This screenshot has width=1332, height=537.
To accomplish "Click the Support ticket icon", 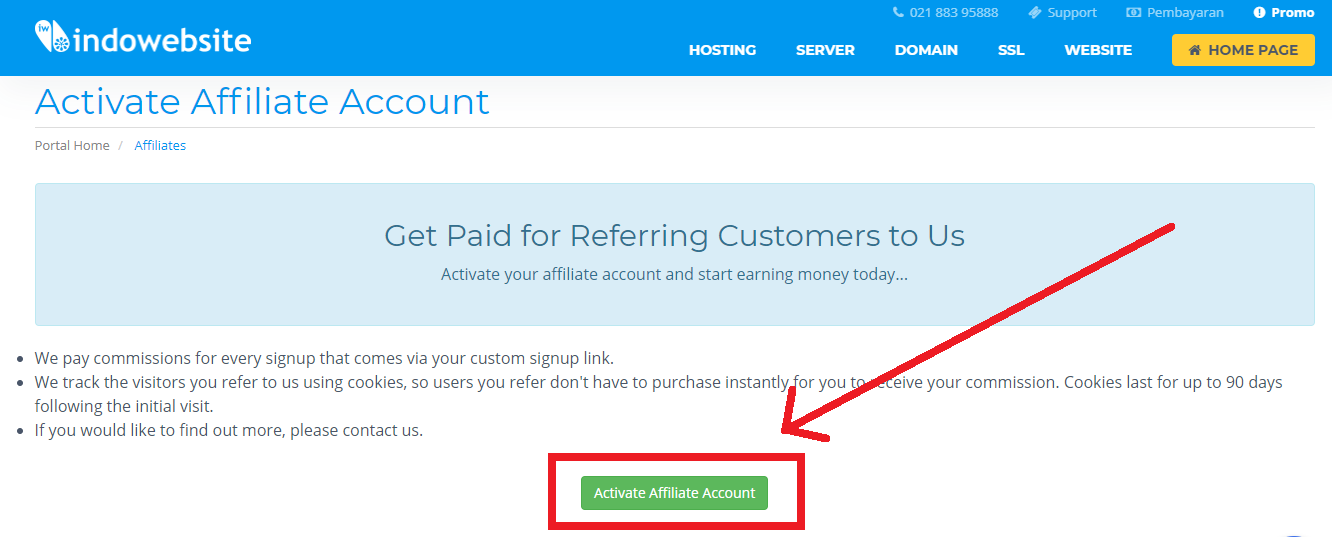I will tap(1034, 13).
